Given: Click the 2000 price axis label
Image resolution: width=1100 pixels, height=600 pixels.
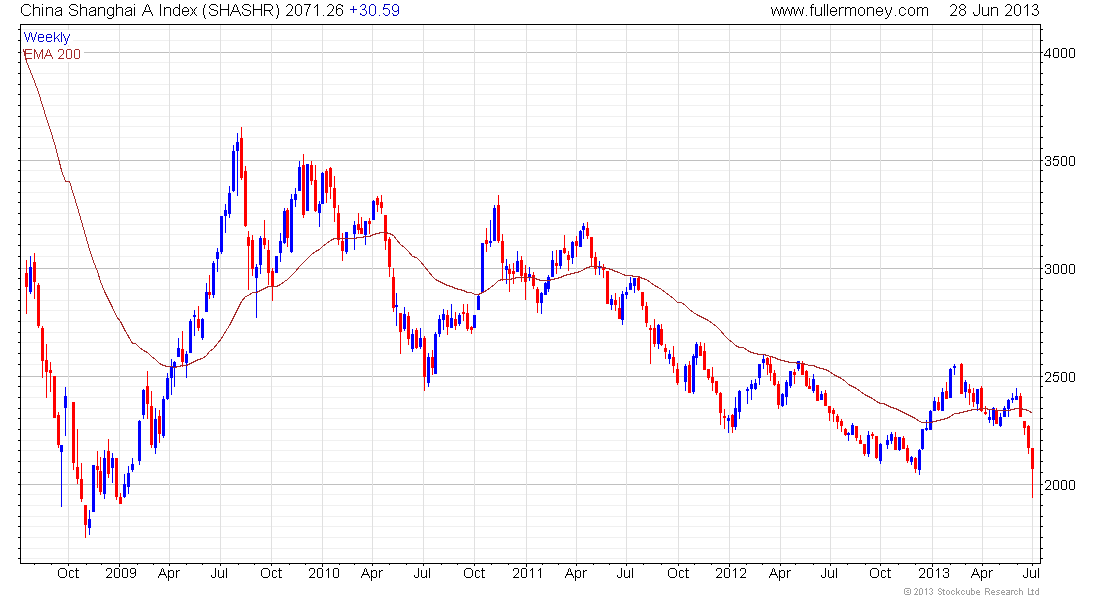Looking at the screenshot, I should pos(1059,486).
